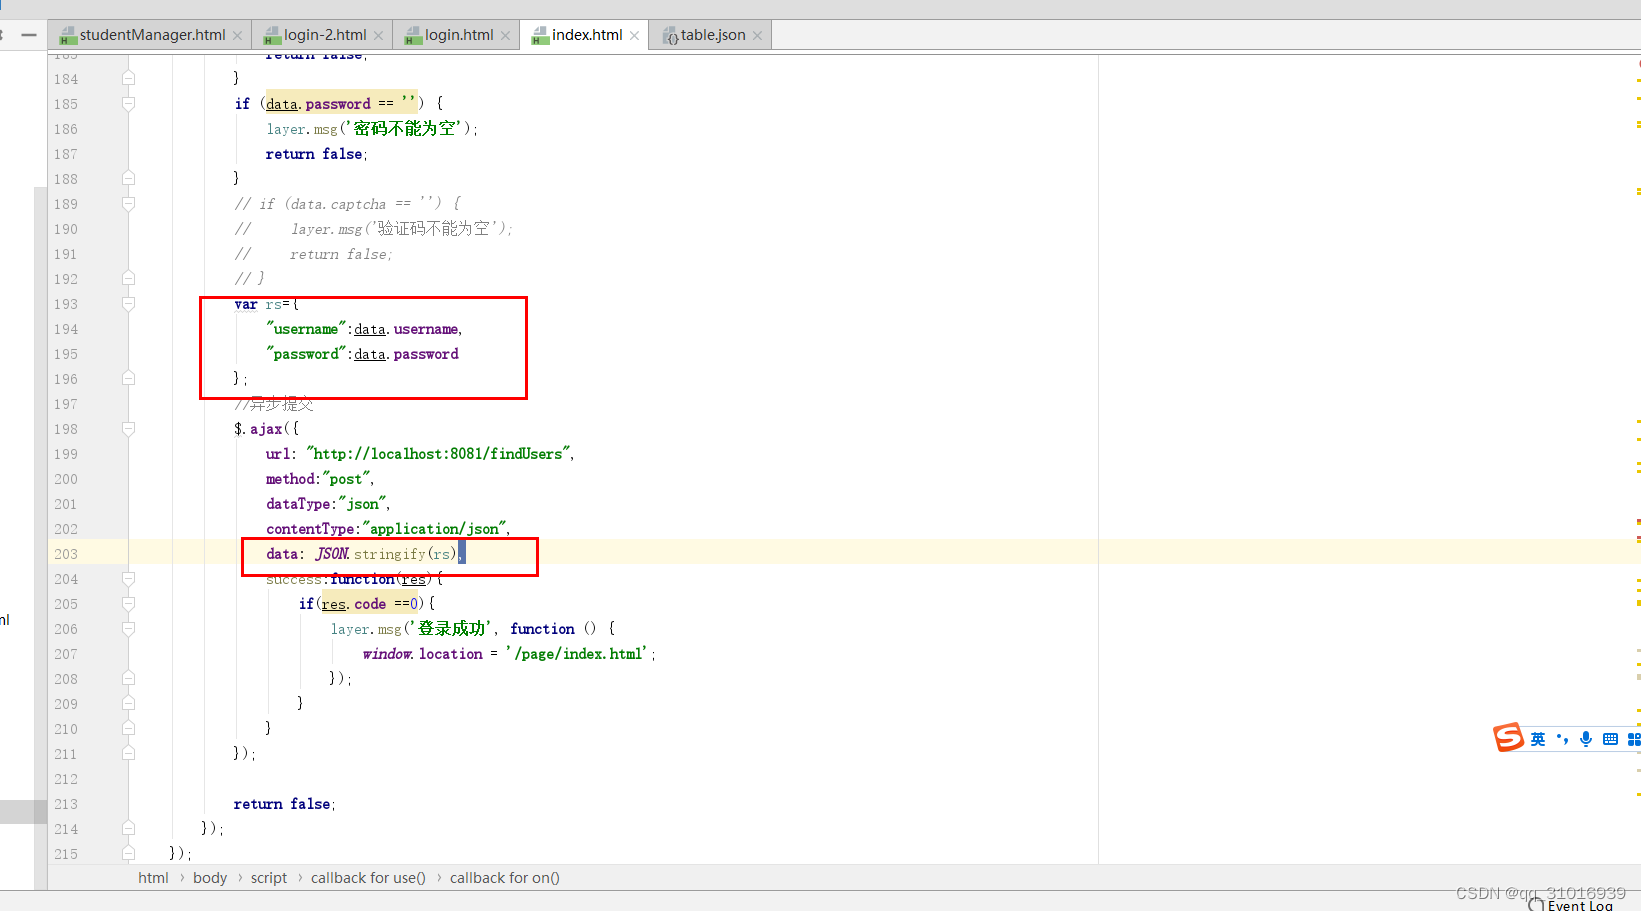
Task: Switch to the studentManager.html tab
Action: click(152, 35)
